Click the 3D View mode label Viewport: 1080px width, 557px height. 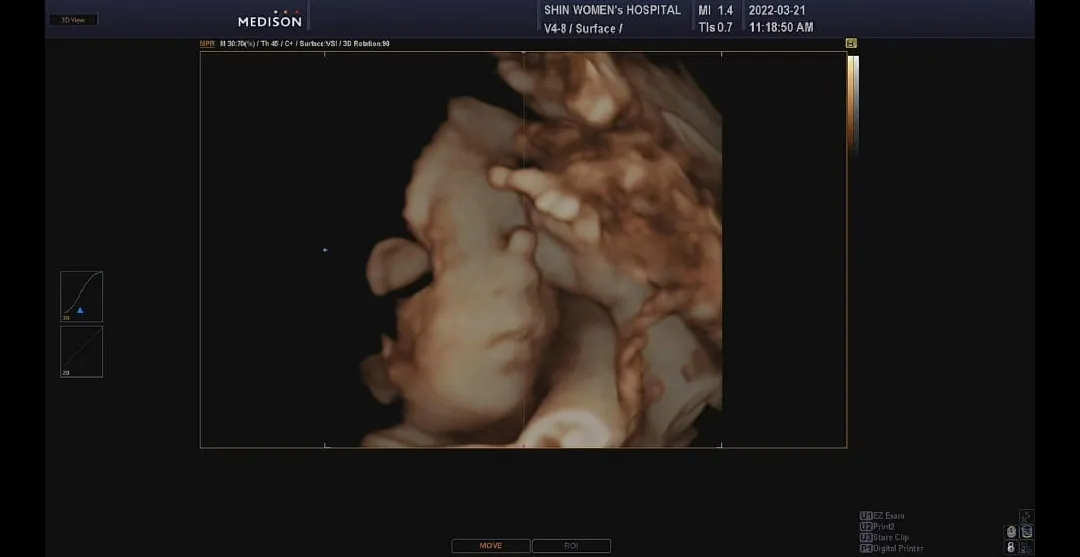click(x=72, y=20)
